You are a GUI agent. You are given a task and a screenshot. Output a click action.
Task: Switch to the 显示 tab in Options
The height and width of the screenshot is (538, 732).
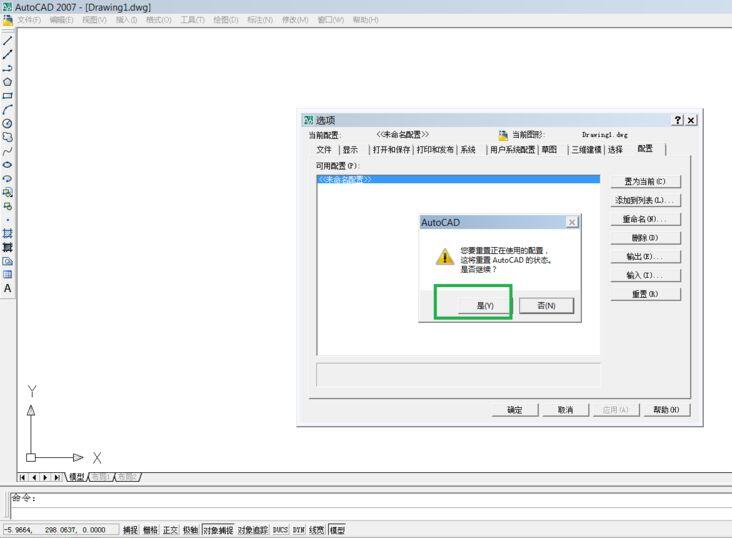tap(350, 149)
